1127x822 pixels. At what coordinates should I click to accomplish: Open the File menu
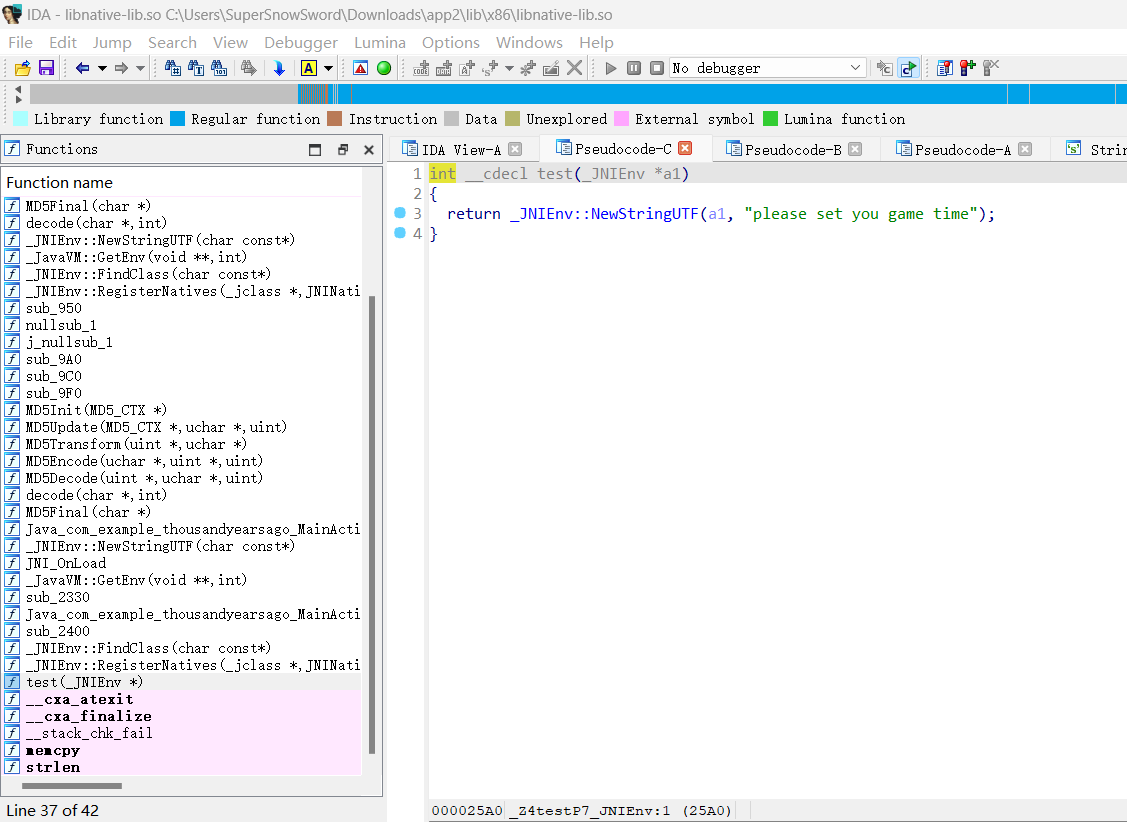pyautogui.click(x=21, y=42)
